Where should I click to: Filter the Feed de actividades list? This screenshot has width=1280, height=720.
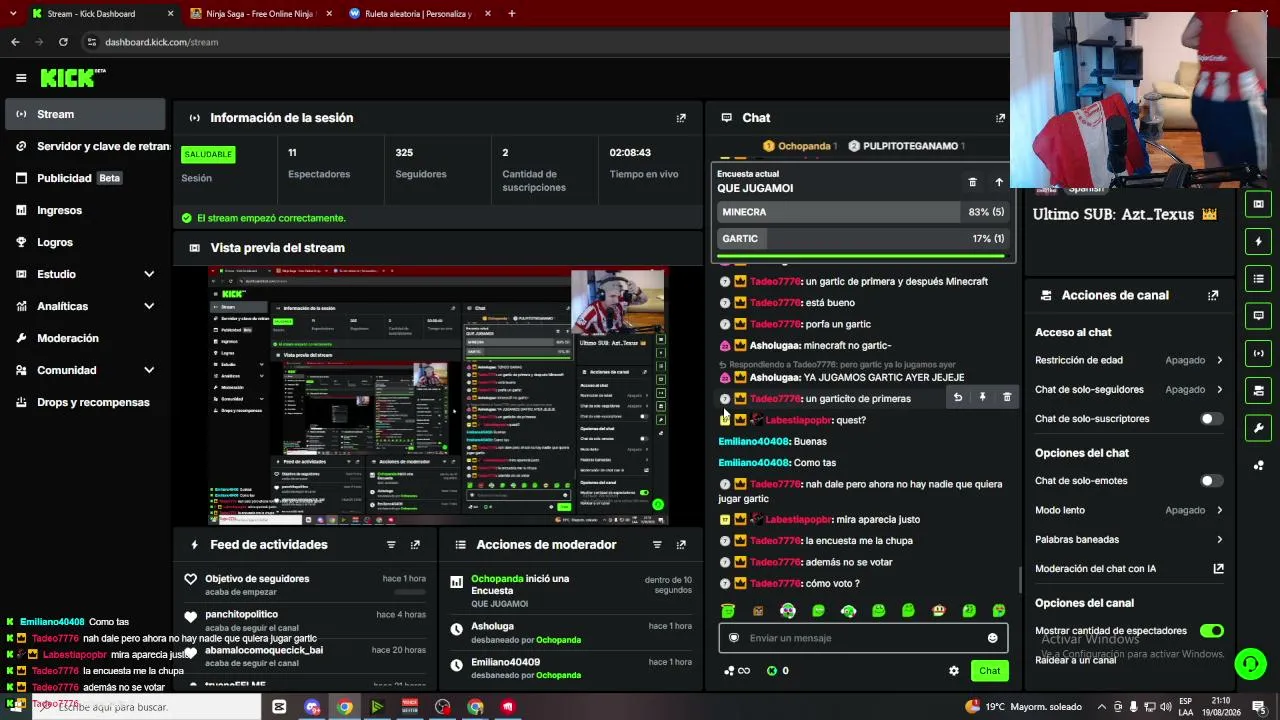tap(391, 545)
